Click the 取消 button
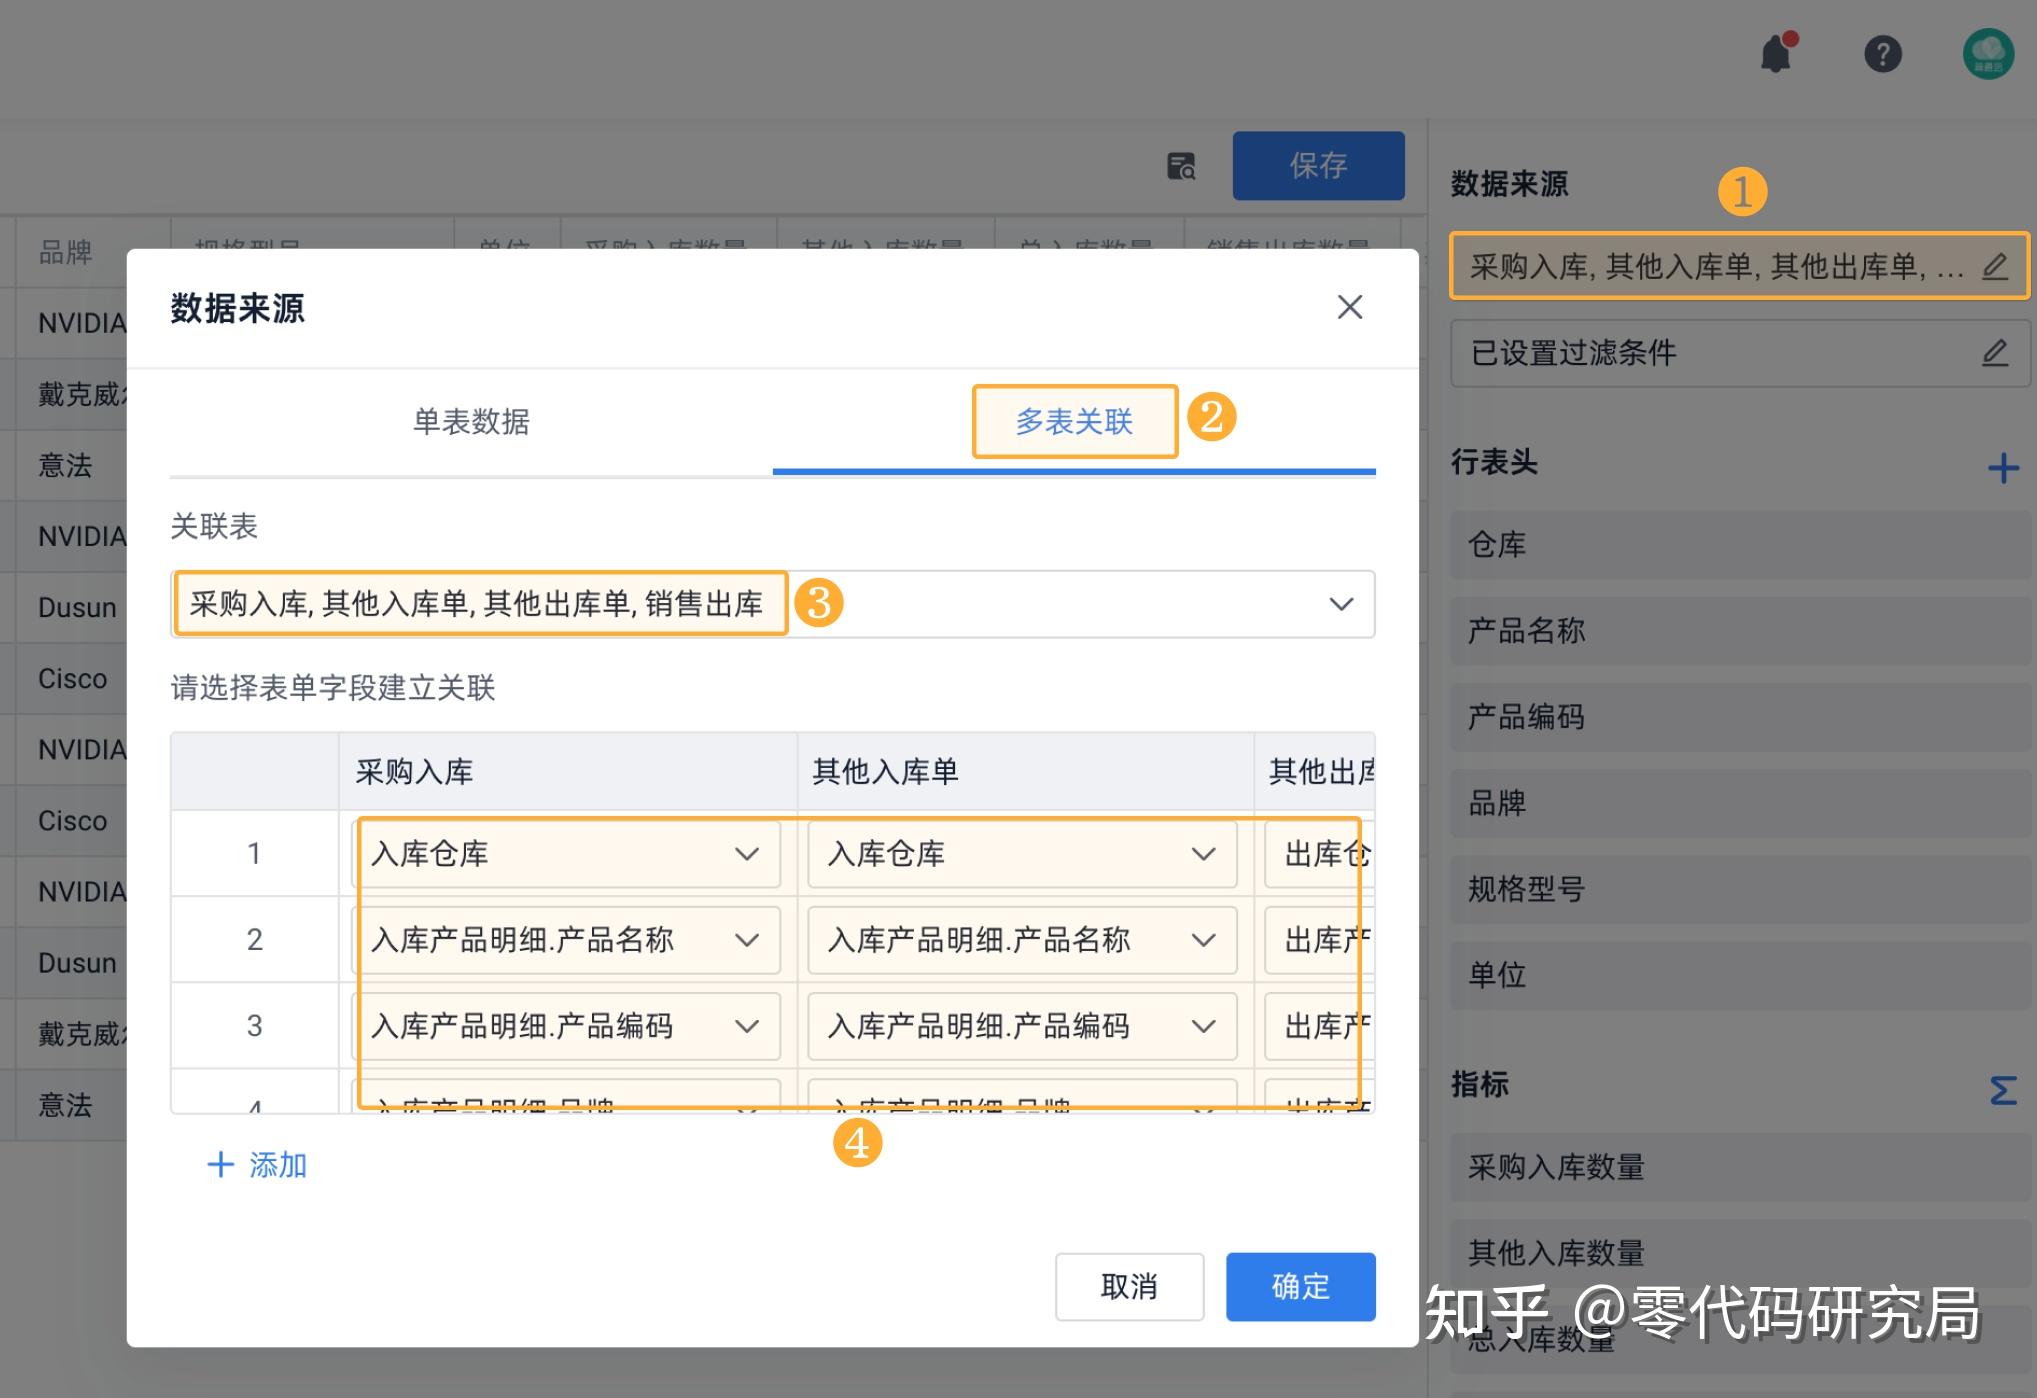Screen dimensions: 2037x1398 (x=1129, y=1286)
